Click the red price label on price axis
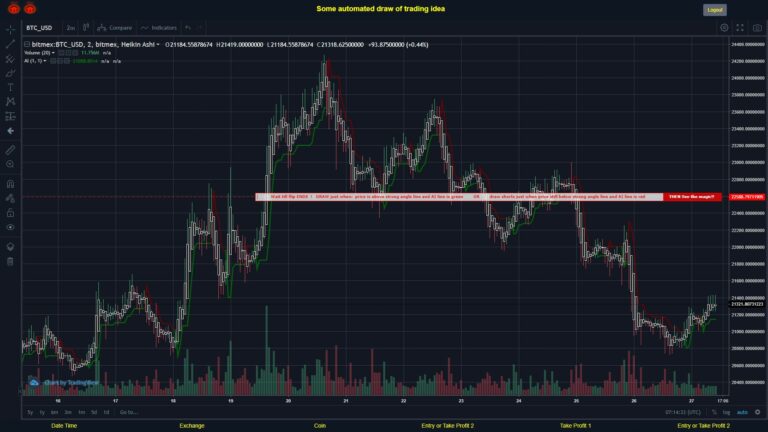Image resolution: width=768 pixels, height=432 pixels. (747, 197)
